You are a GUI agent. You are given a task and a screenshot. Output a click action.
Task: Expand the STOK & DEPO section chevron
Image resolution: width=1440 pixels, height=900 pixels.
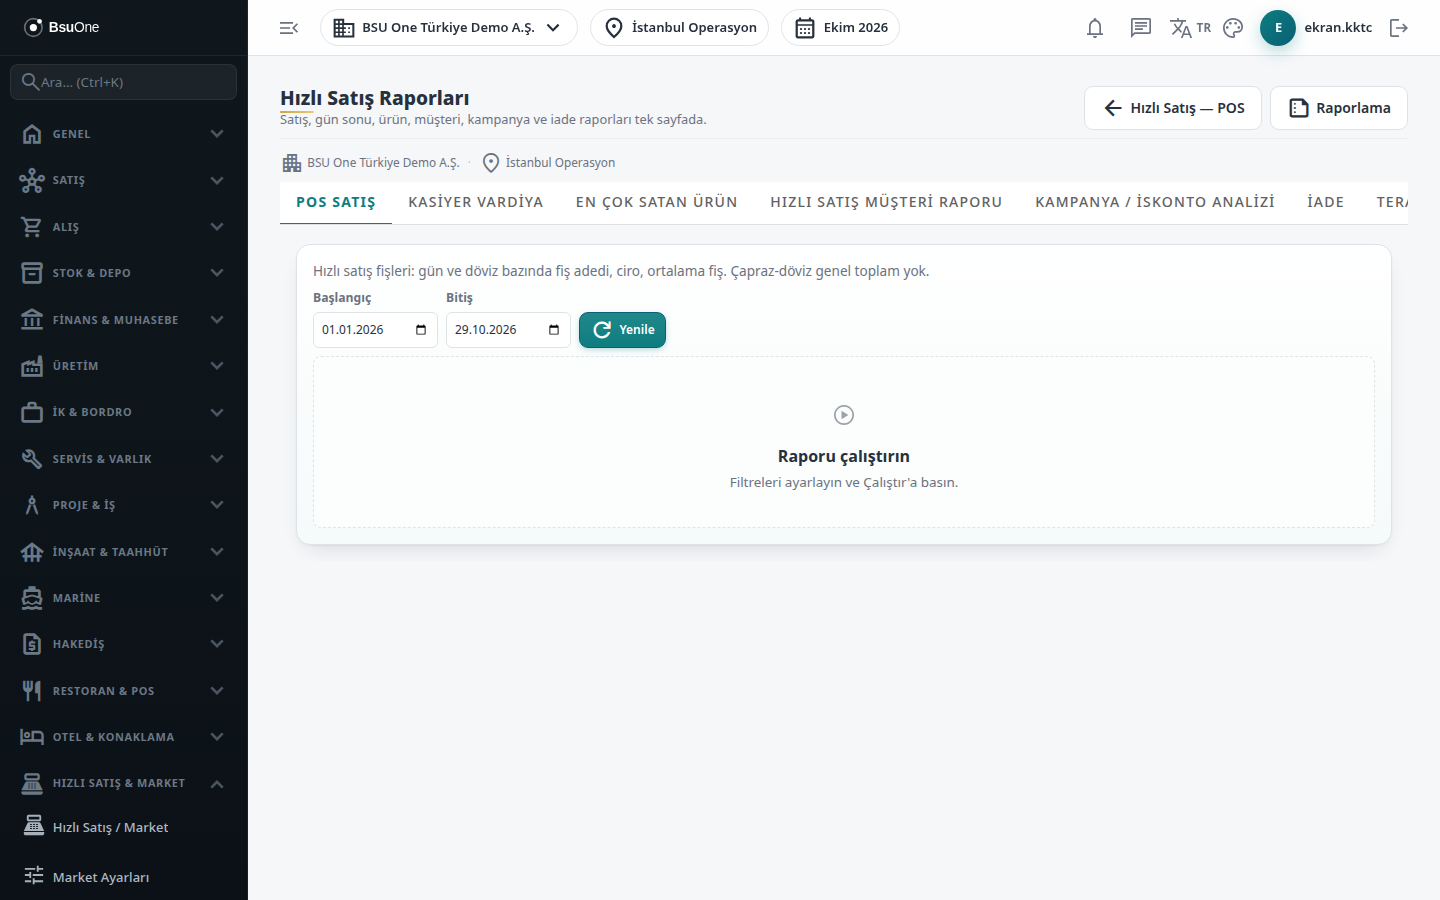pyautogui.click(x=217, y=273)
